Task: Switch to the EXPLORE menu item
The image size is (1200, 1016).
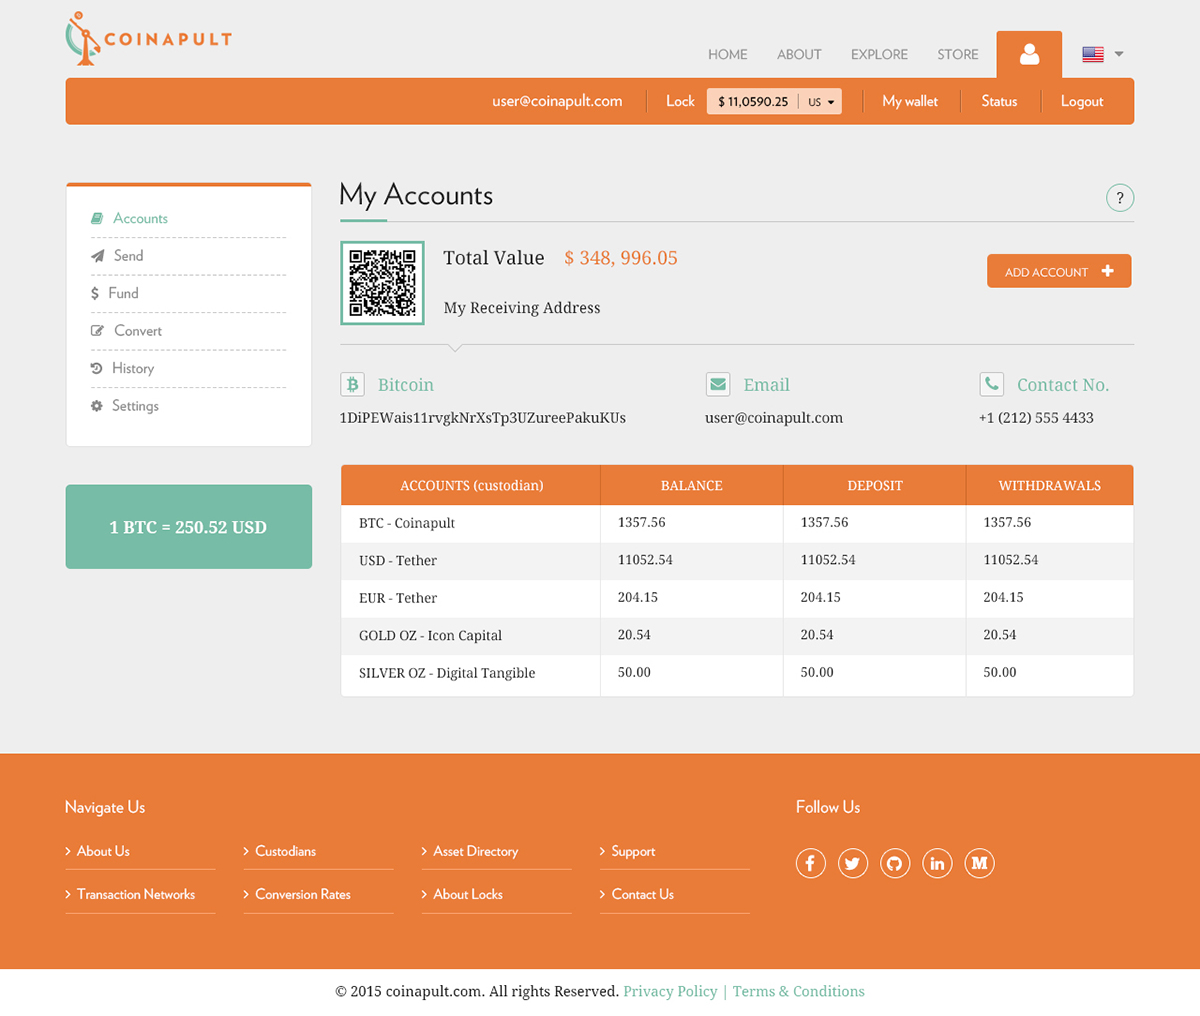Action: (879, 54)
